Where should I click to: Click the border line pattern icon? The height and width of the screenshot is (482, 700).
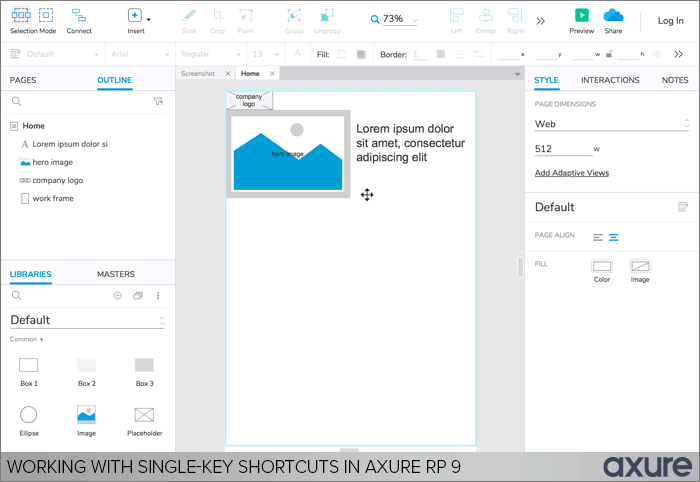[459, 54]
